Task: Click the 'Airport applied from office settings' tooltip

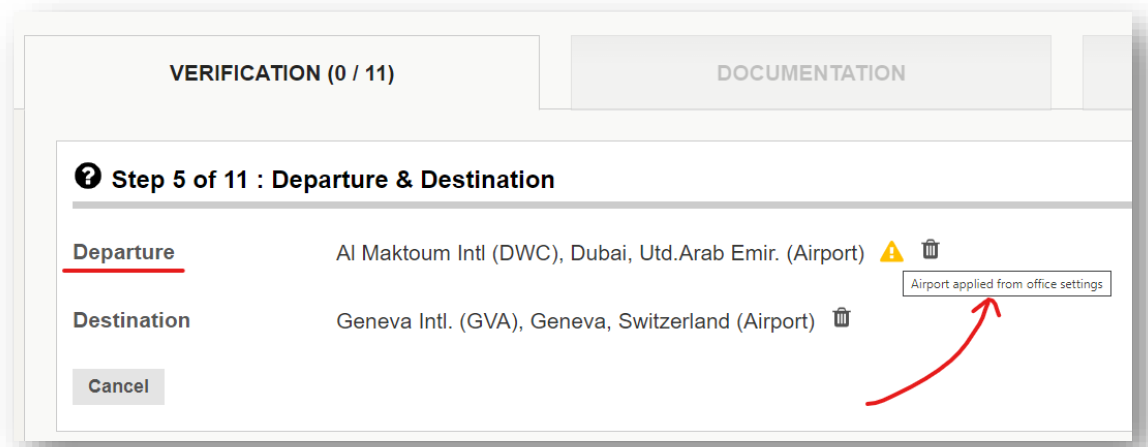Action: [x=1007, y=285]
